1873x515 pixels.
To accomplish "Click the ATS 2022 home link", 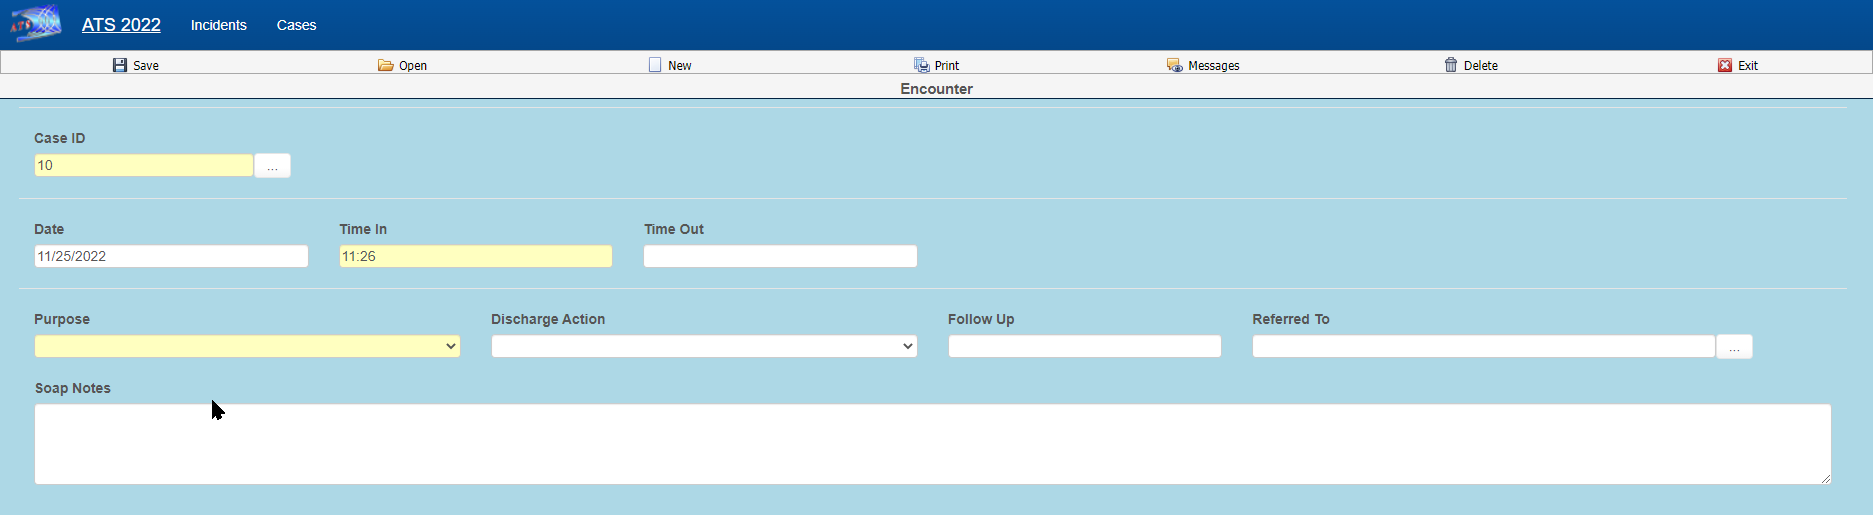I will click(121, 25).
